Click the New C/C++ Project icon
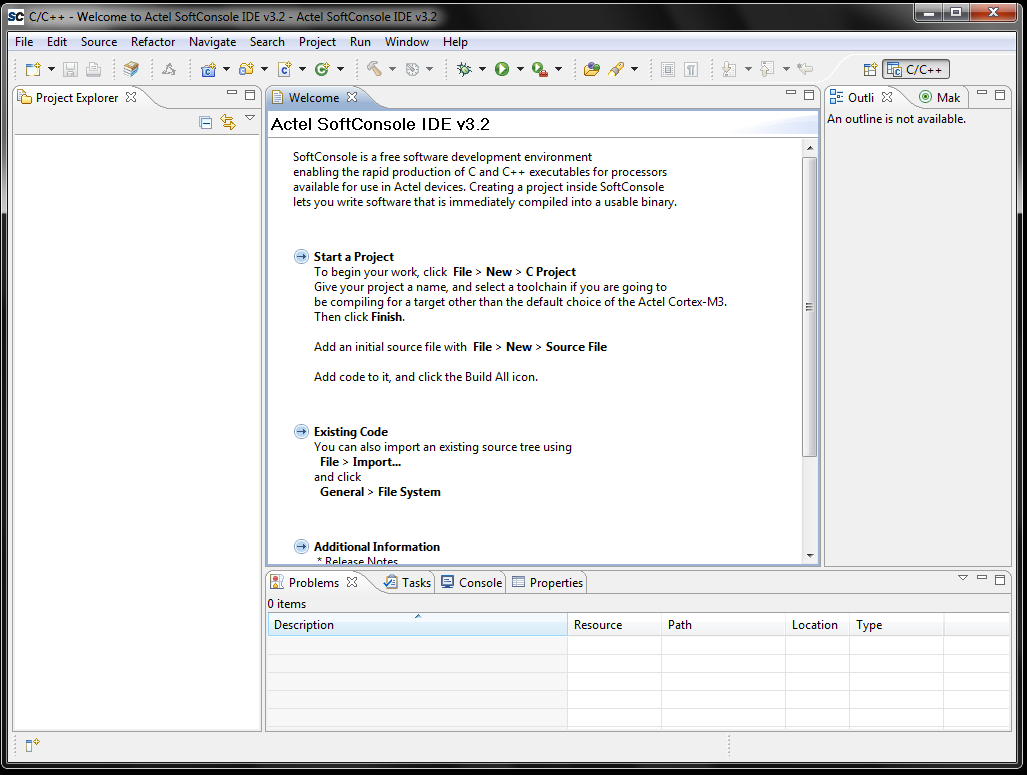 [x=208, y=69]
